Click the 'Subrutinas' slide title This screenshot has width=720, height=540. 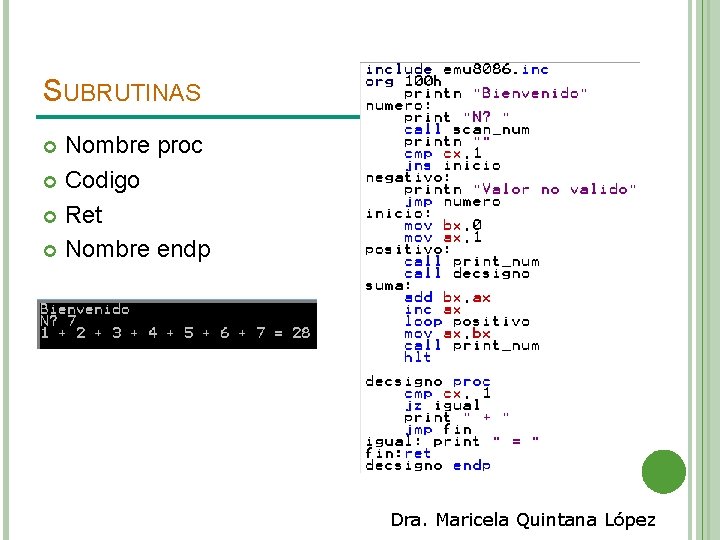(122, 90)
